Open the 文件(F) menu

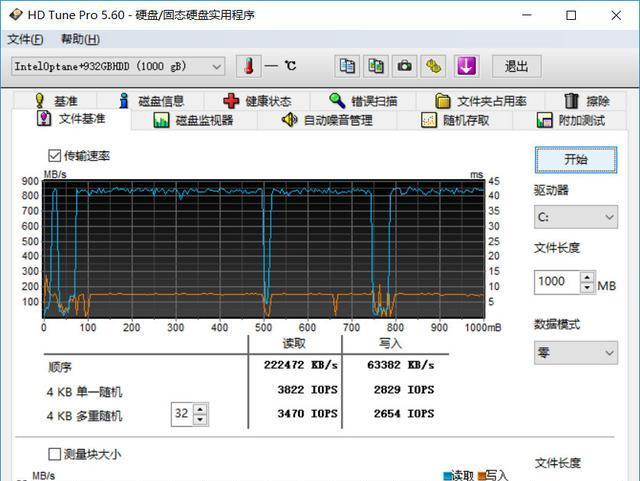tap(25, 39)
